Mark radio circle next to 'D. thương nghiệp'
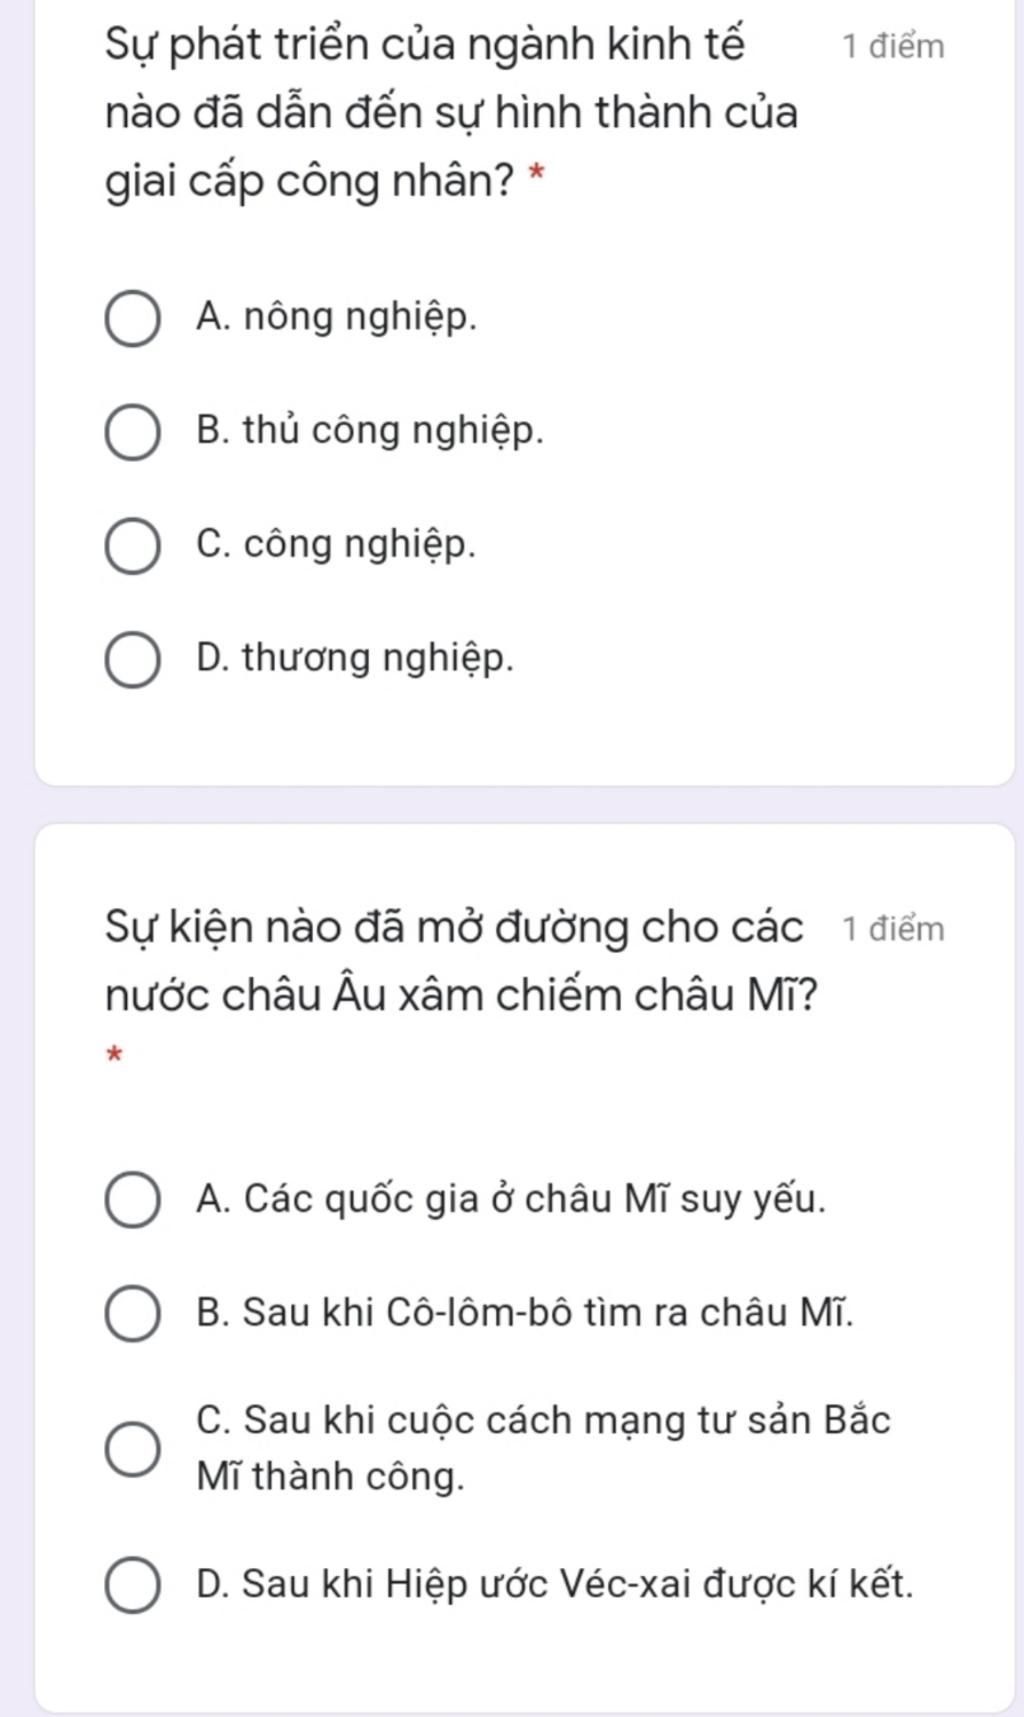Screen dimensions: 1024x1717 (x=132, y=661)
